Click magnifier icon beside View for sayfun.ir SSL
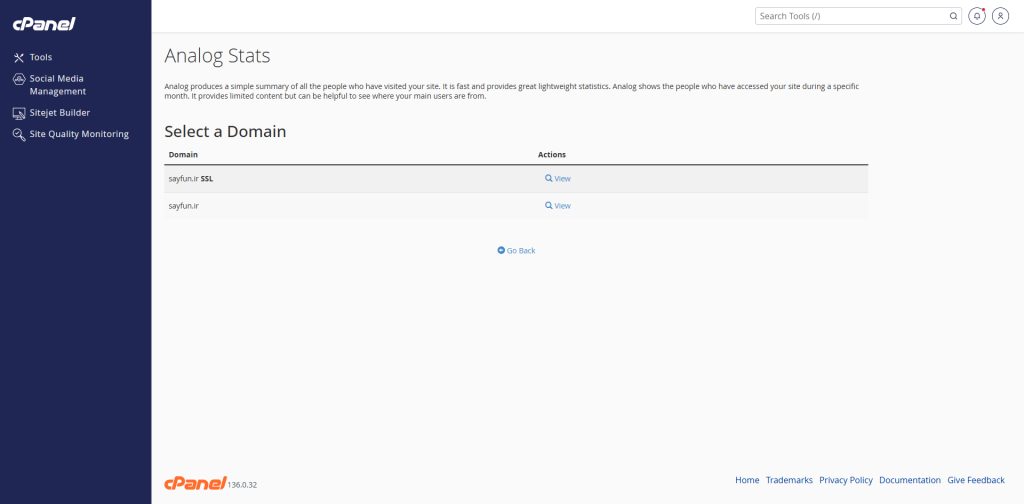 point(549,178)
